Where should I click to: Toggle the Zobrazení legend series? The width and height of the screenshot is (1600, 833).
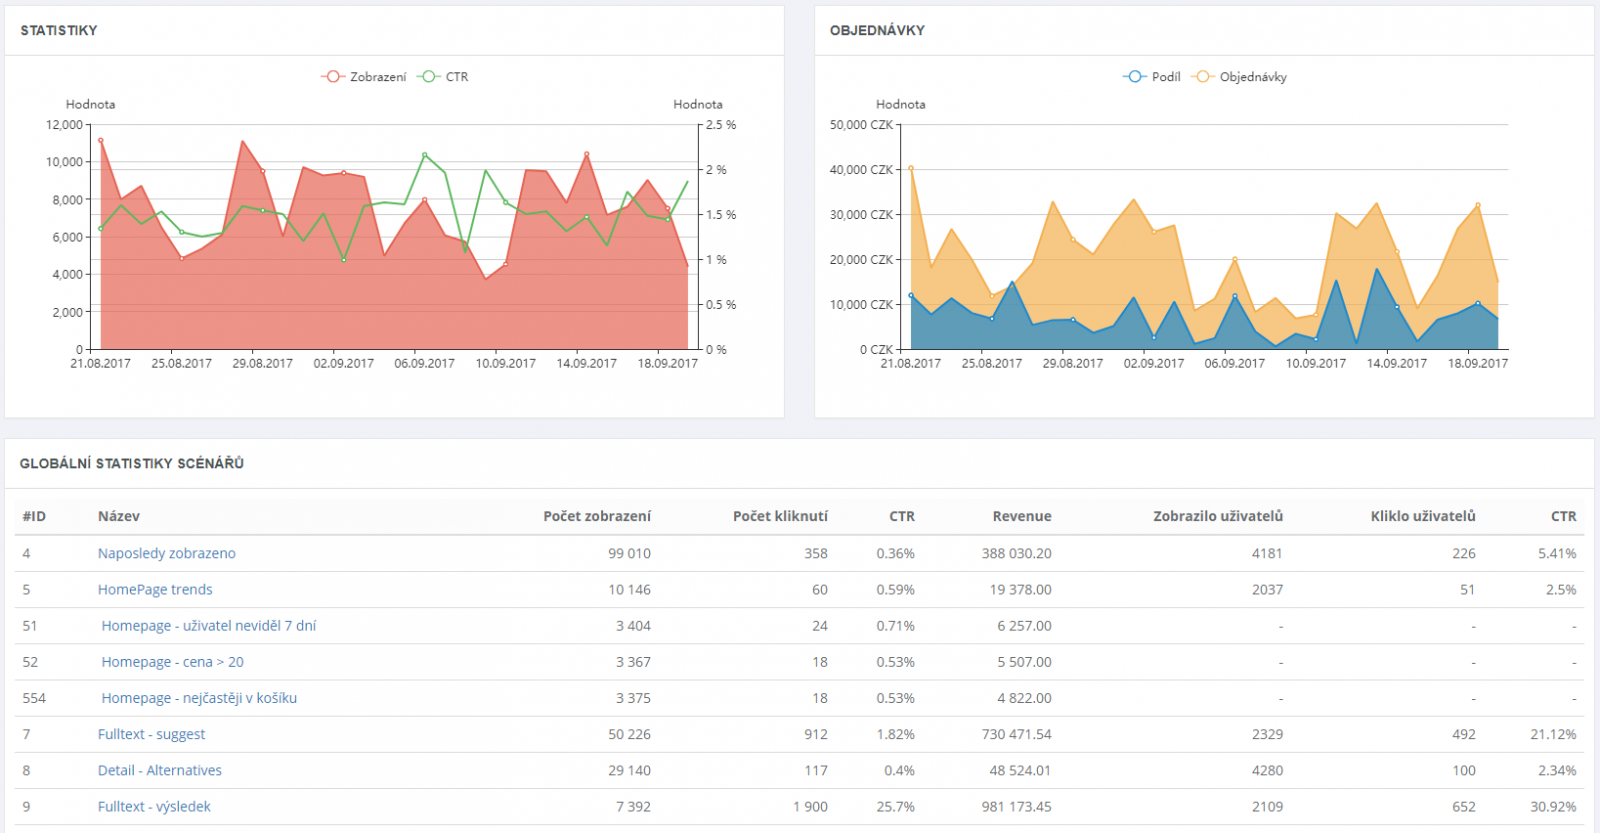(x=365, y=77)
